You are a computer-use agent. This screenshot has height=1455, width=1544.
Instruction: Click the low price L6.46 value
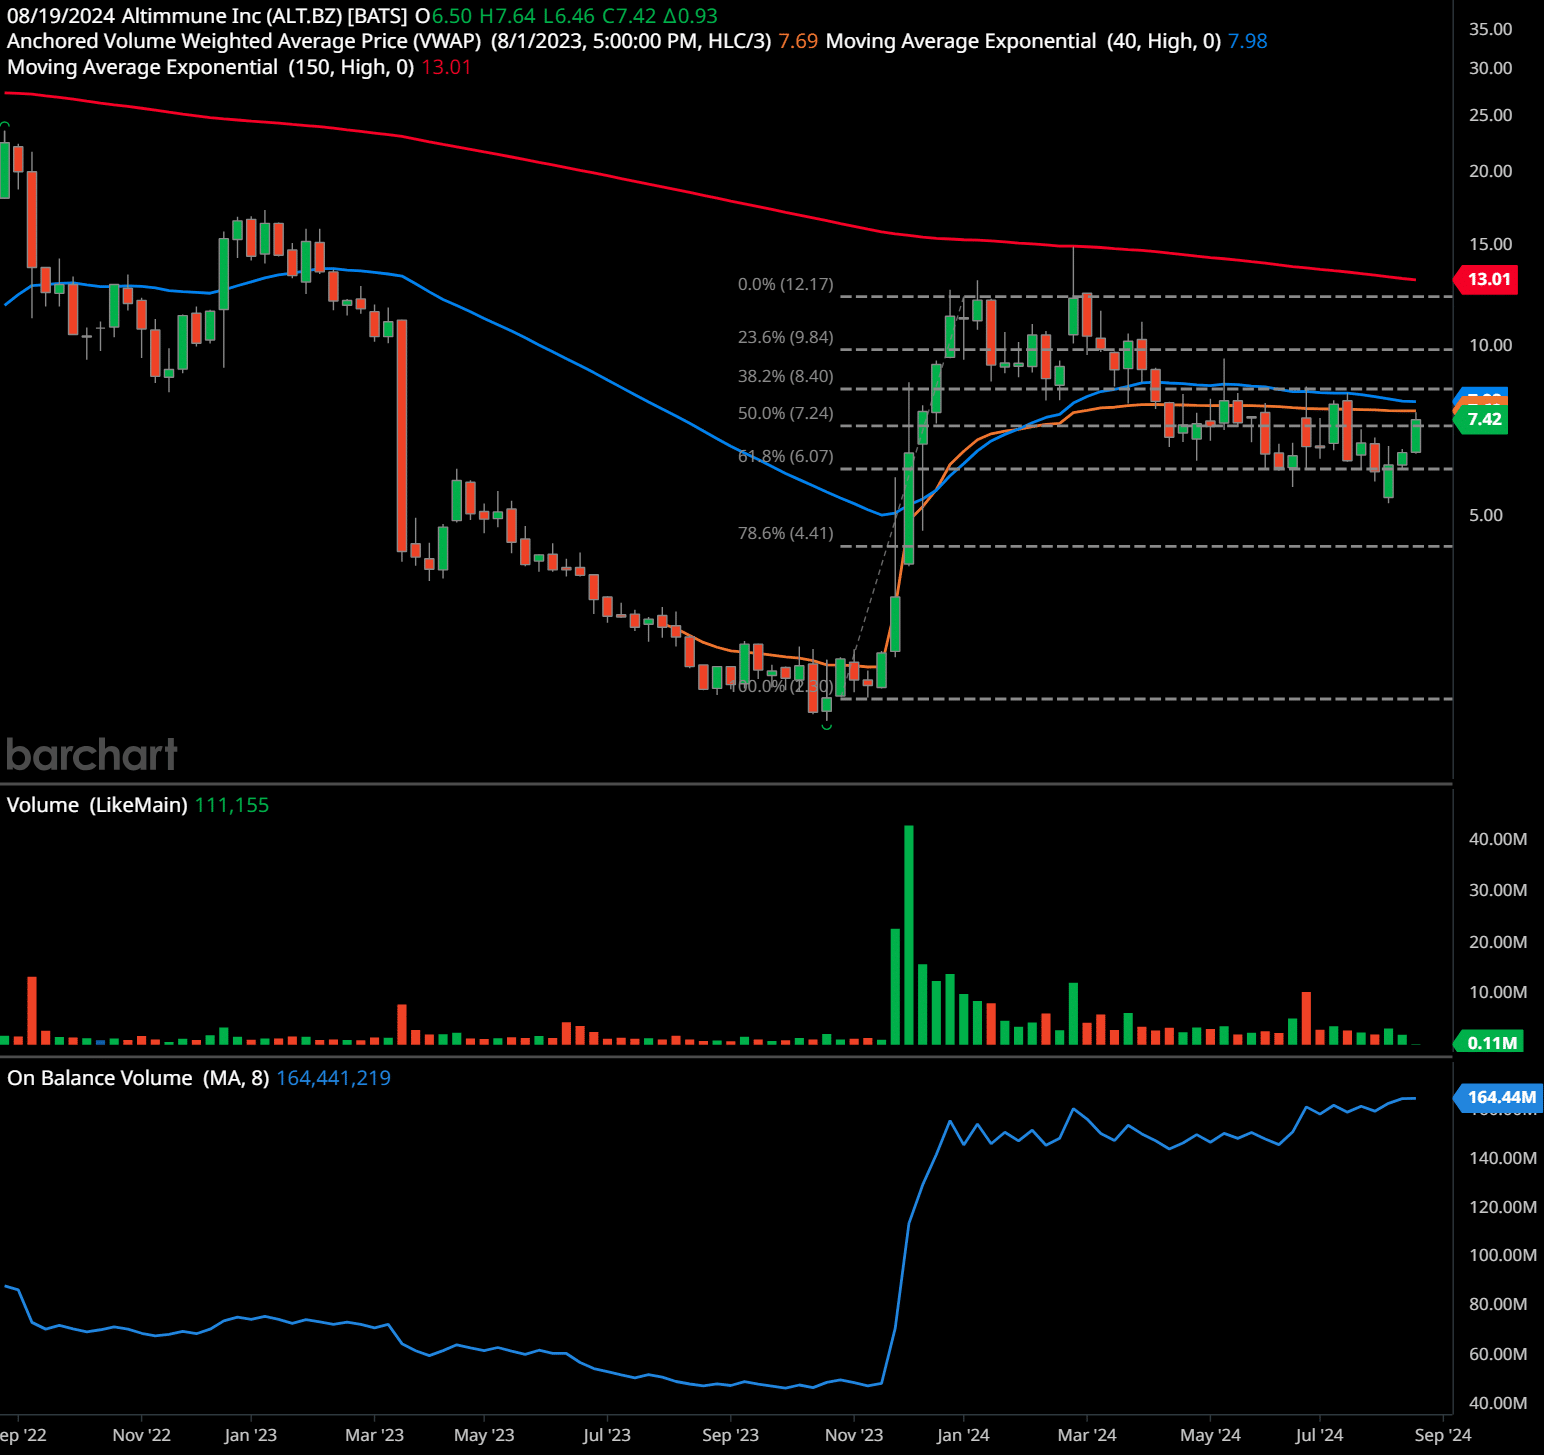[569, 16]
